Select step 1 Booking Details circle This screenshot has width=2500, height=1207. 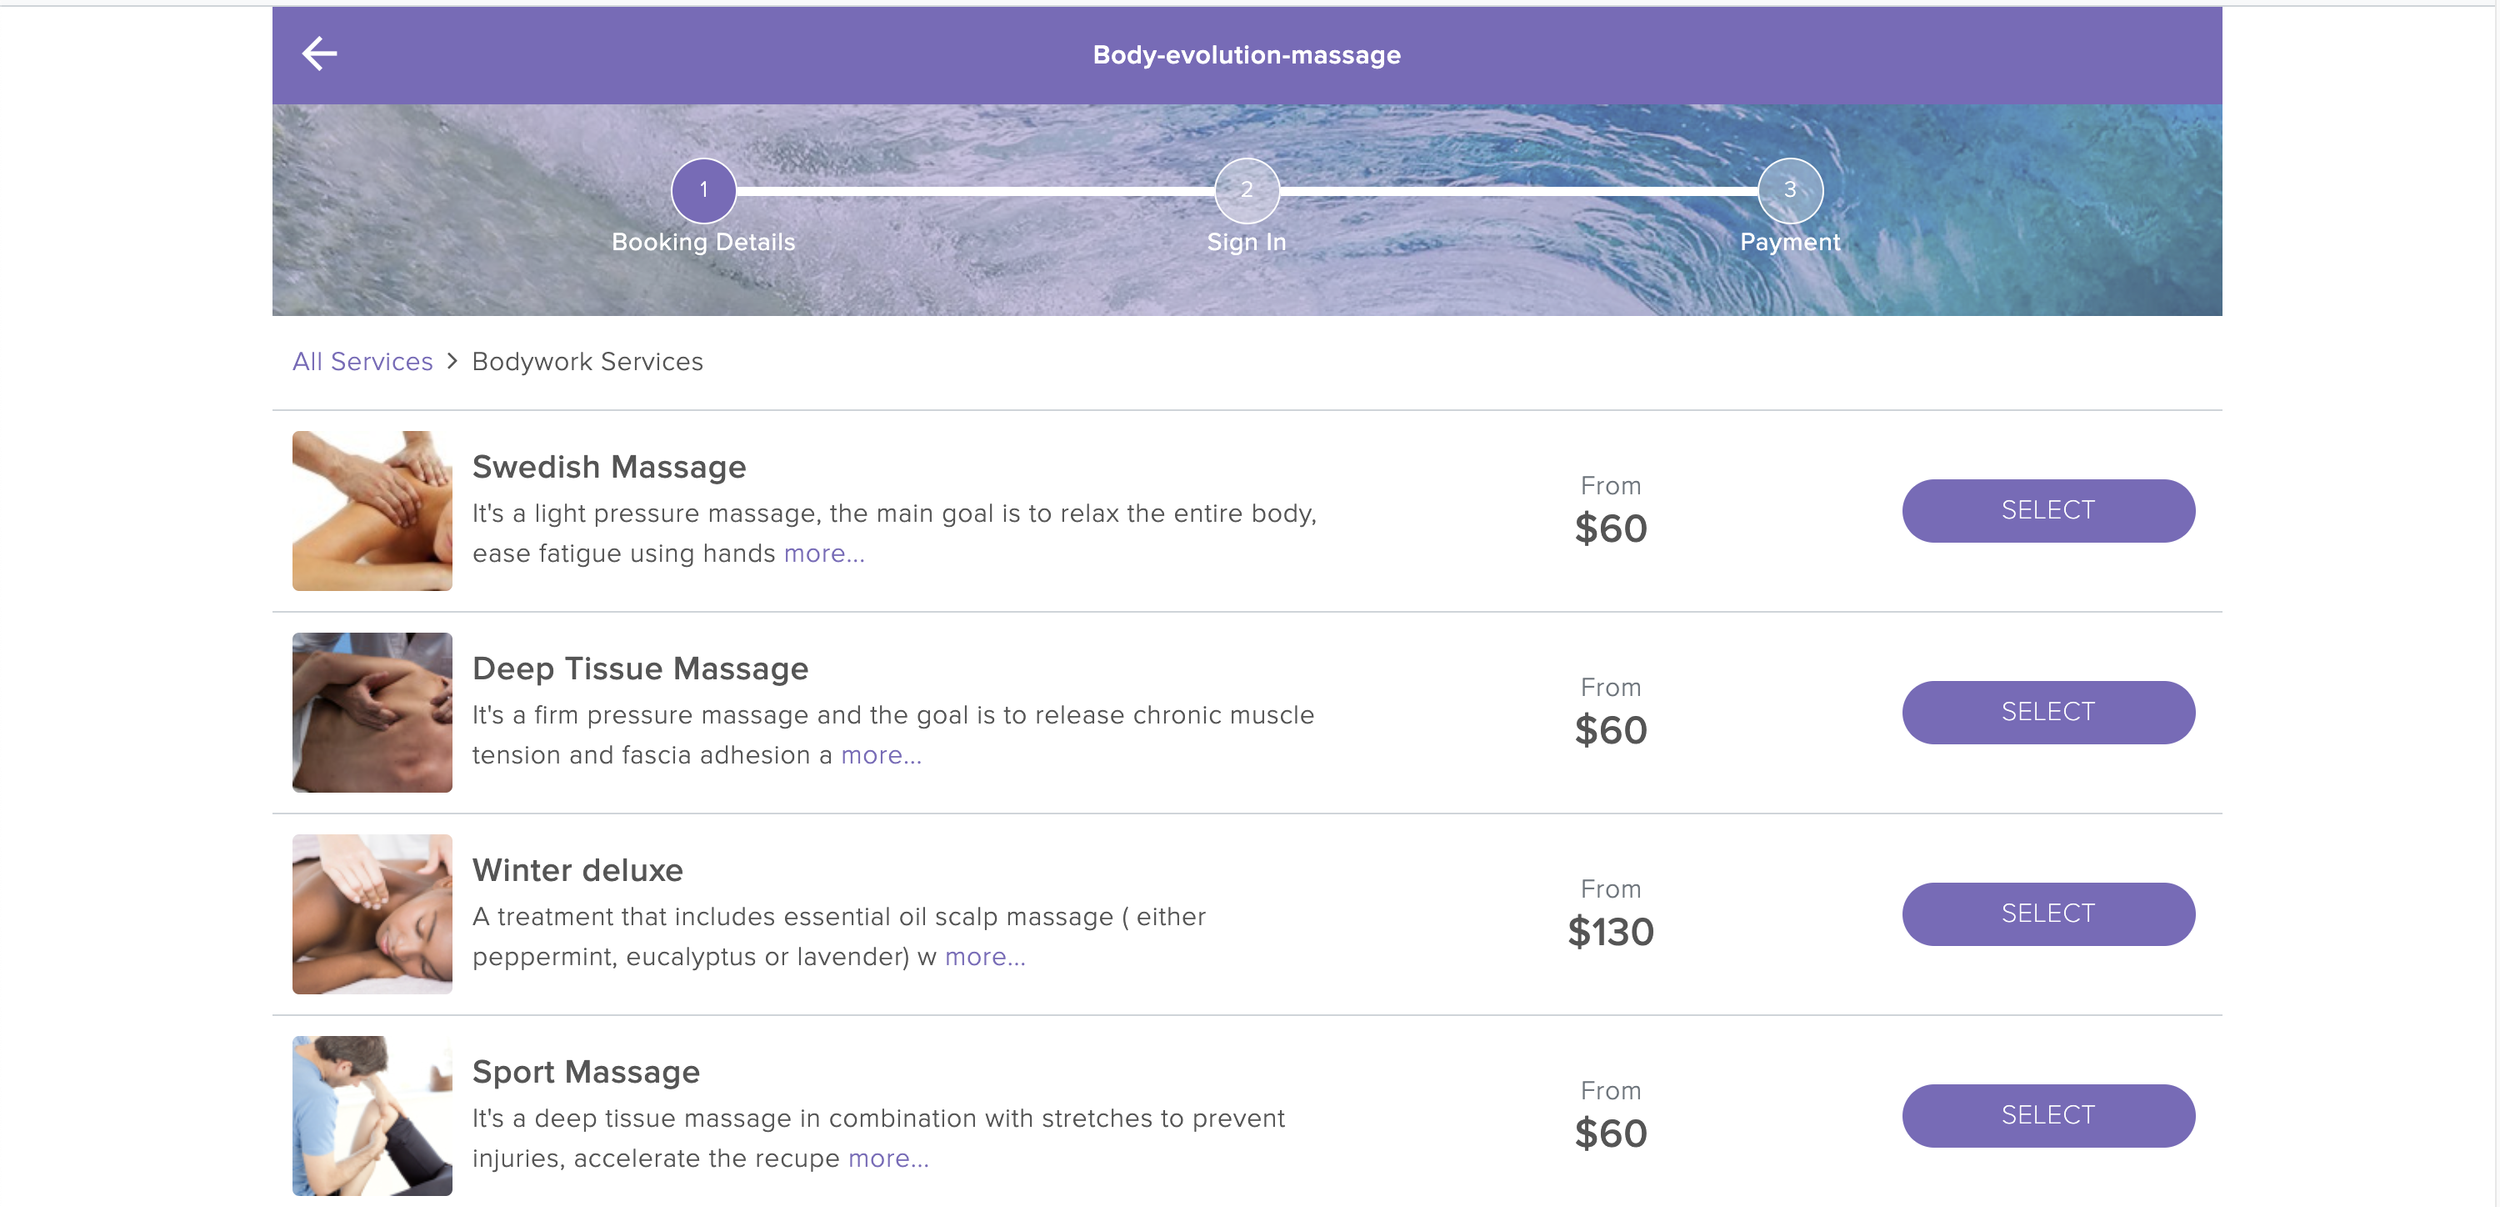(703, 190)
